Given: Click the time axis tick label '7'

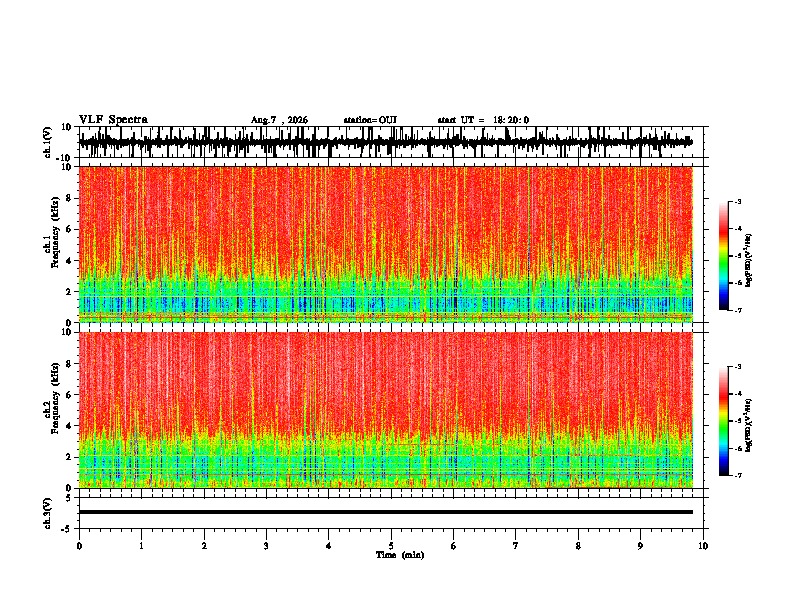Looking at the screenshot, I should click(x=516, y=546).
